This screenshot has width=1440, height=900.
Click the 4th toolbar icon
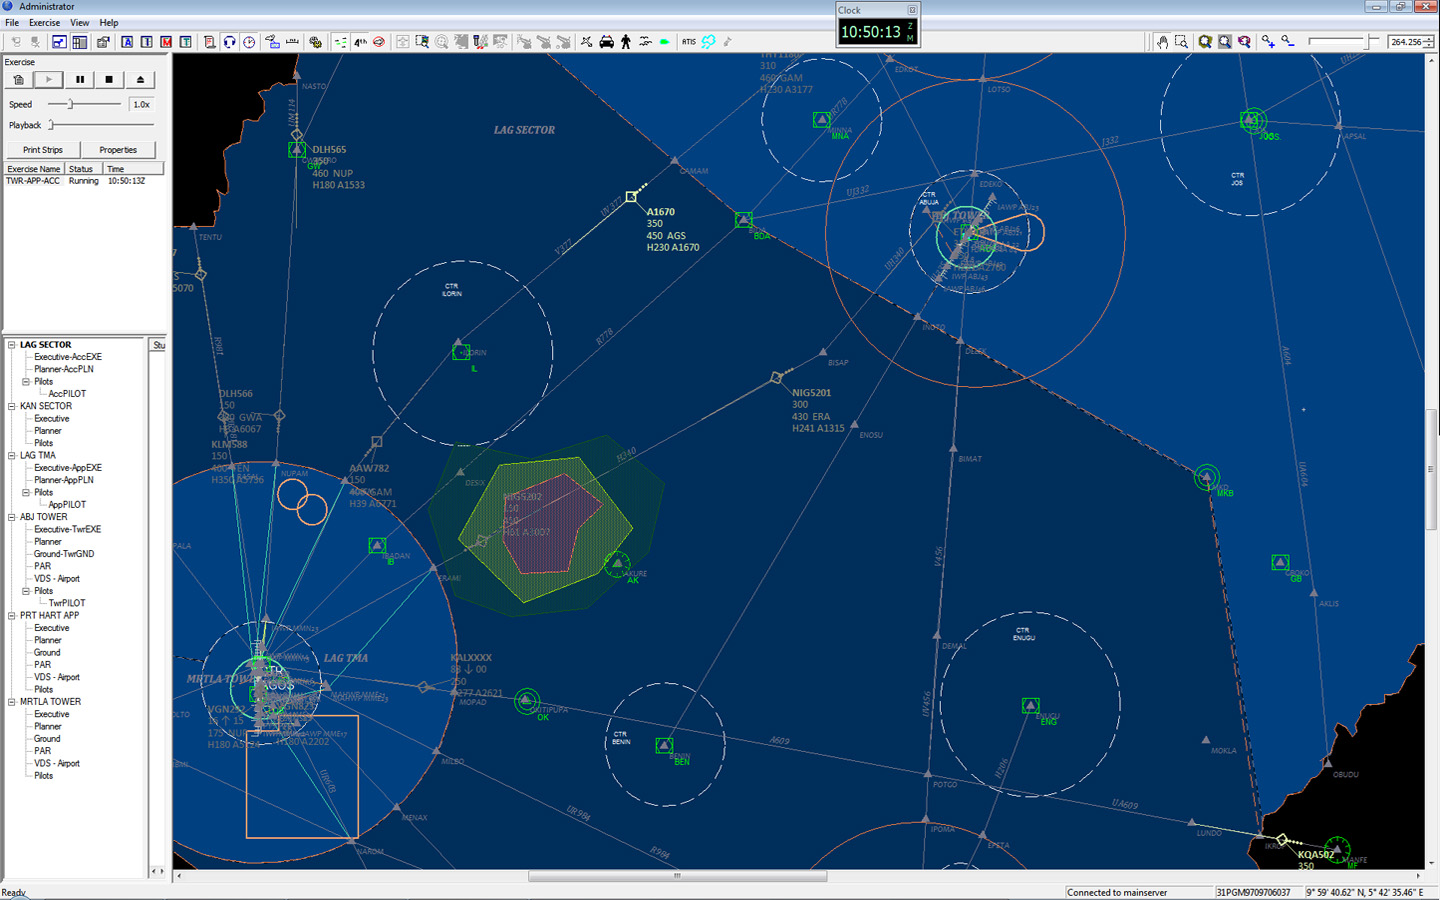(x=360, y=42)
